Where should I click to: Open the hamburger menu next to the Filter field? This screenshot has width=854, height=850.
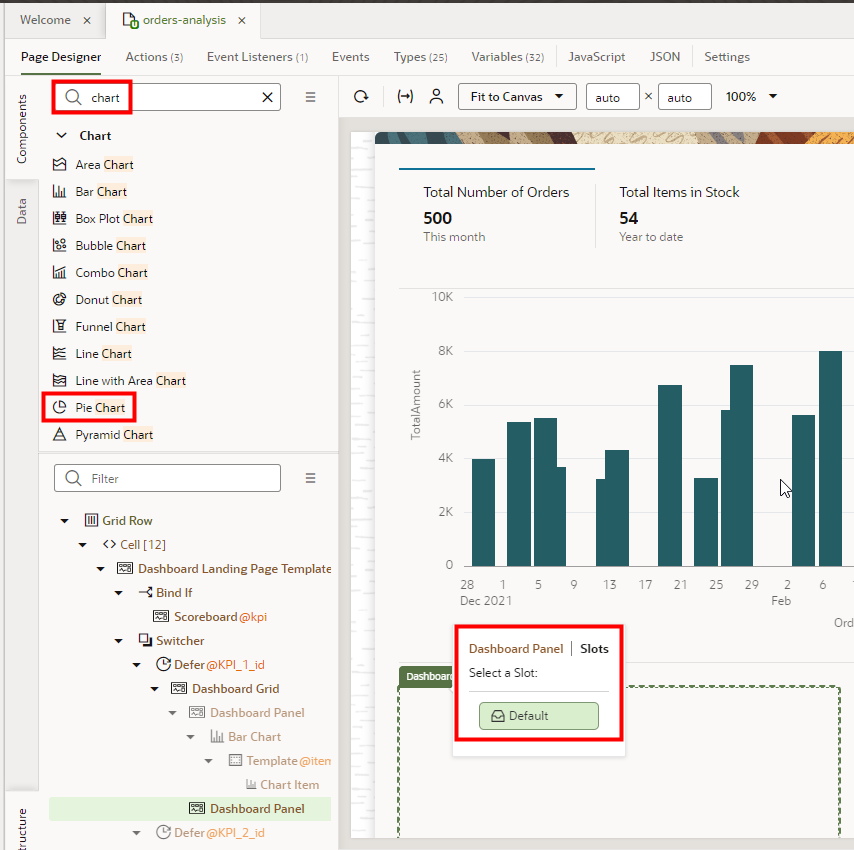point(310,478)
